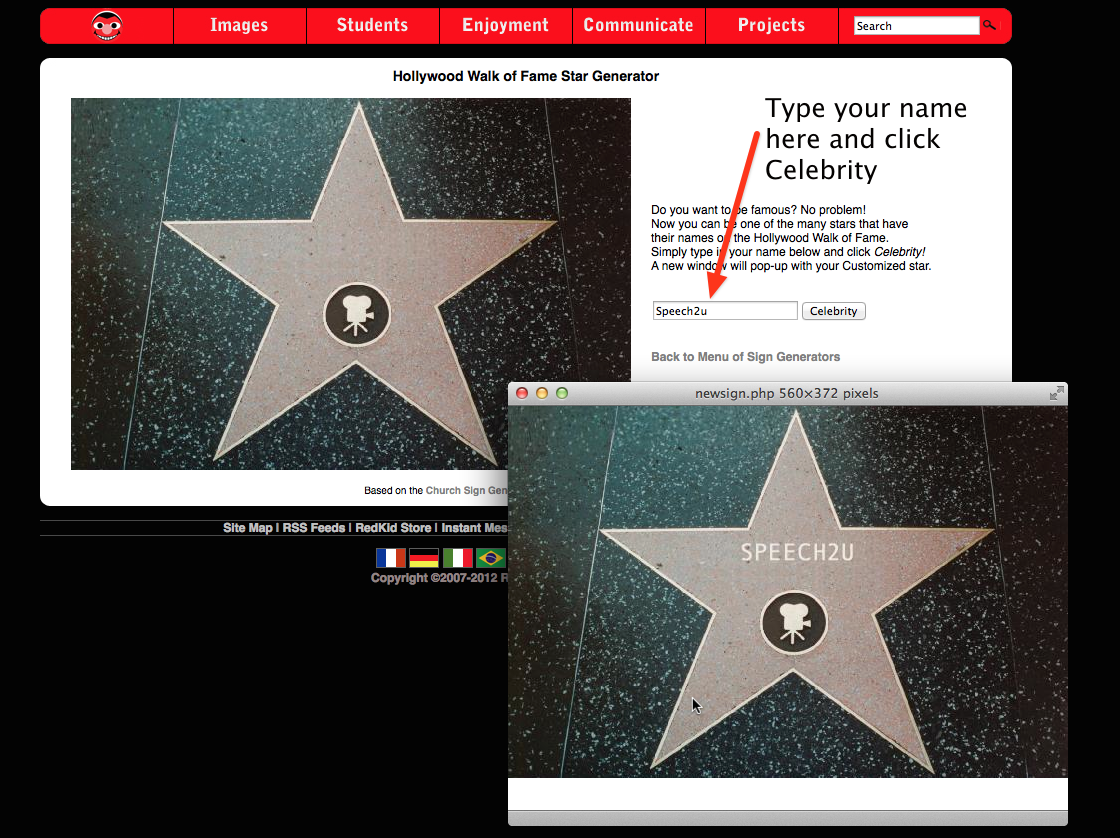Click the SPEECH2U star image in the popup

pos(788,592)
